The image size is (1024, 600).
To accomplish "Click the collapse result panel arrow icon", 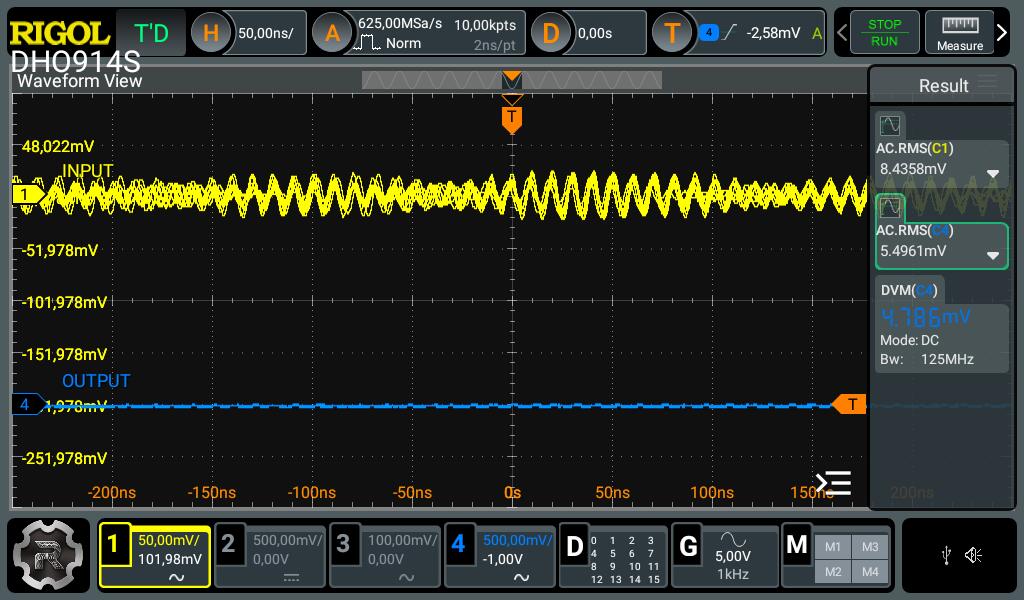I will (833, 483).
